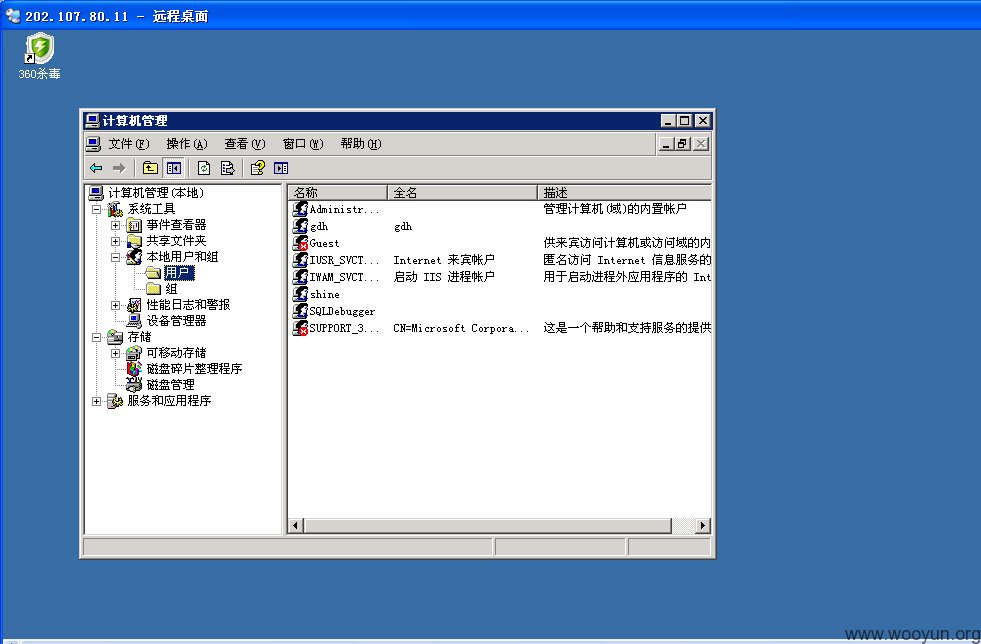Click the Export list toolbar icon

tap(228, 168)
